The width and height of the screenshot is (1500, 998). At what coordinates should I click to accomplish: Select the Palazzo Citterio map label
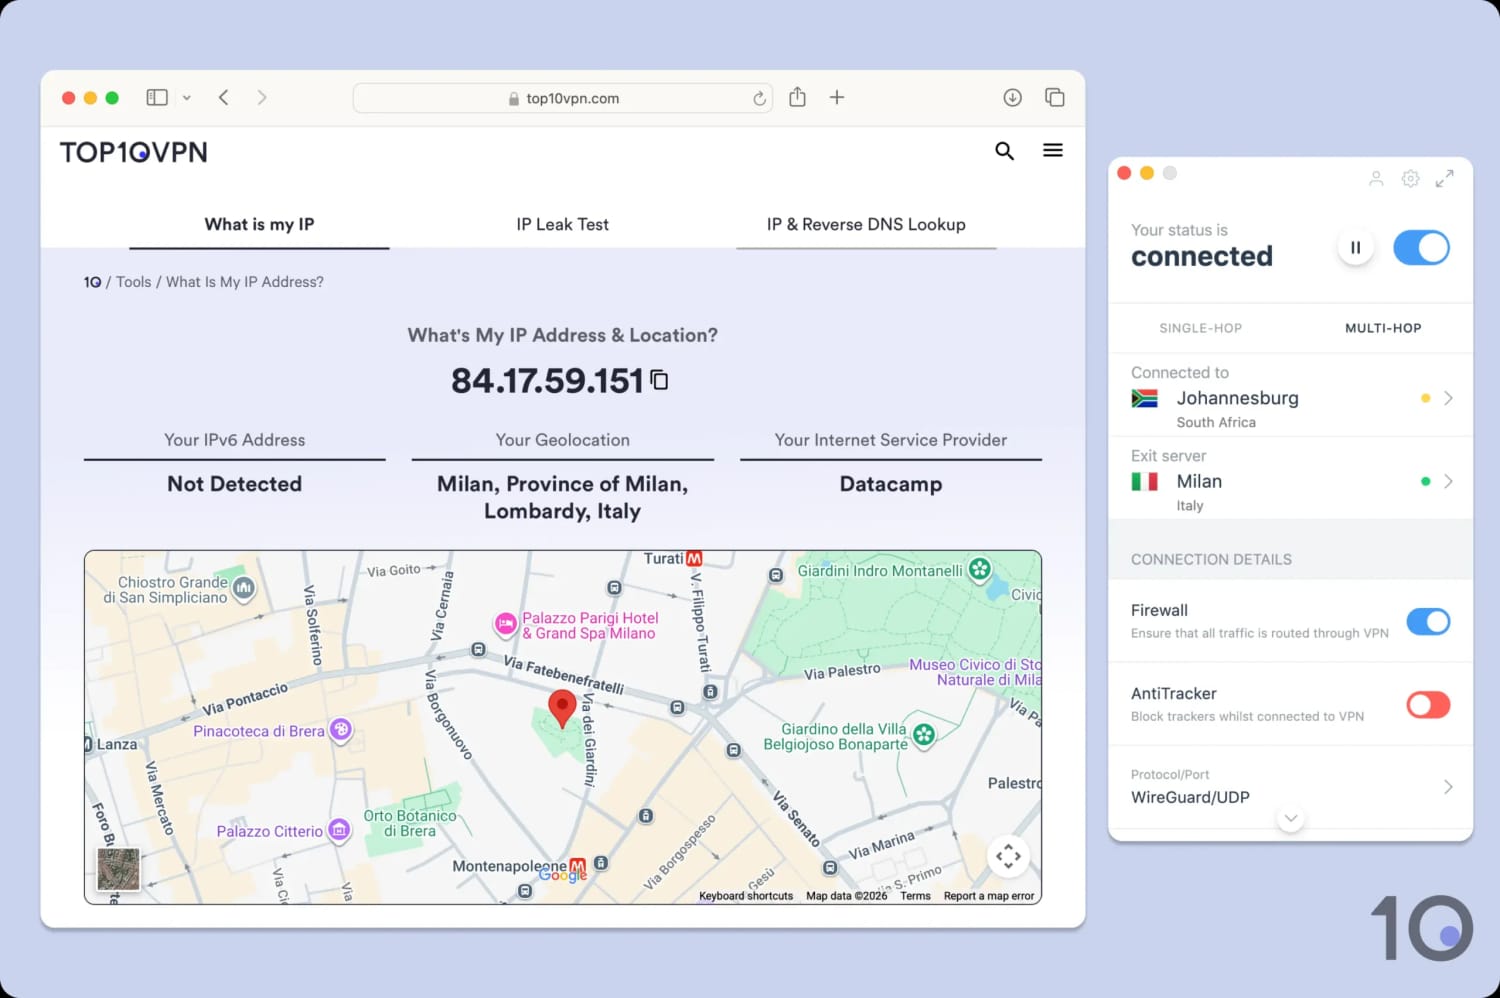[270, 831]
